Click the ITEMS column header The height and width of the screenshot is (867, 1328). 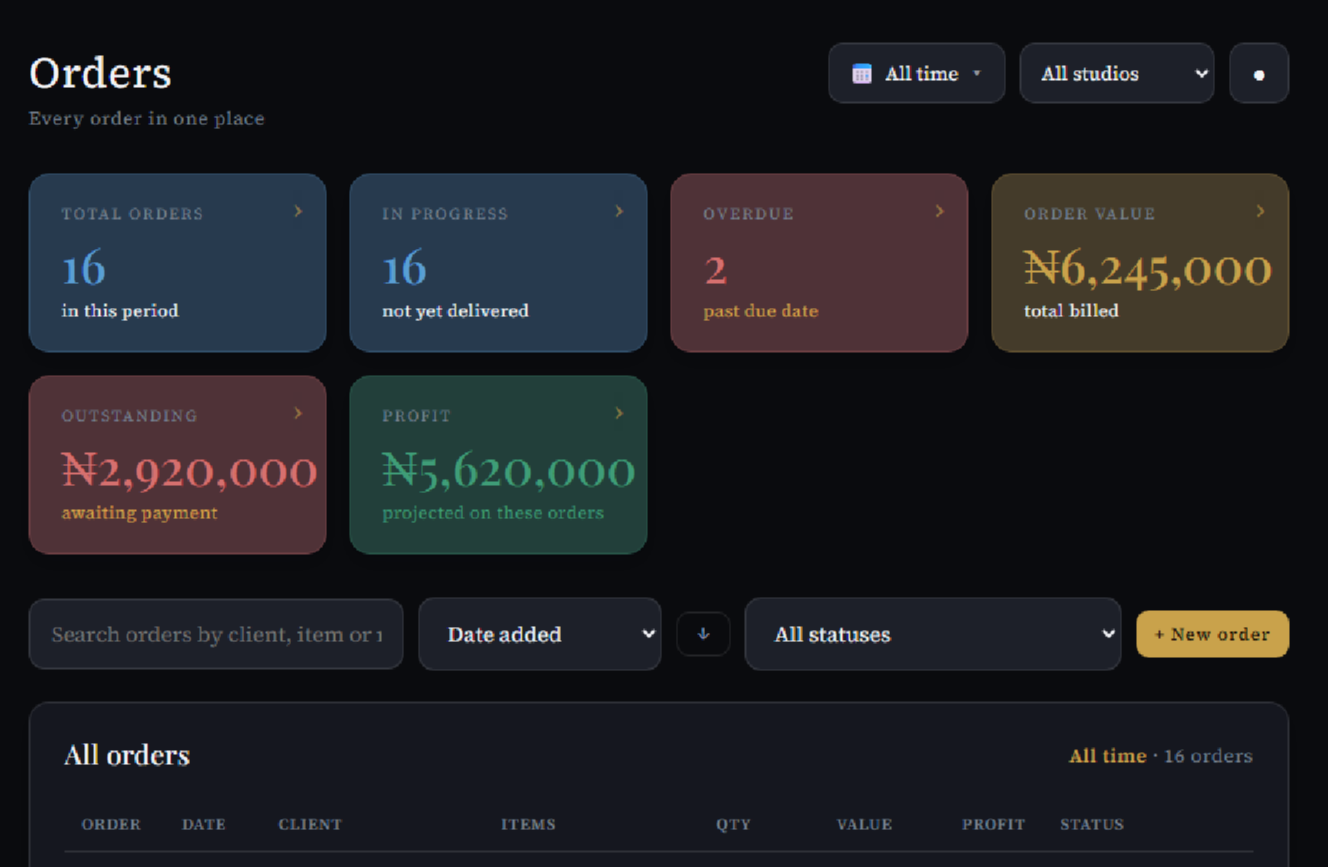(528, 825)
